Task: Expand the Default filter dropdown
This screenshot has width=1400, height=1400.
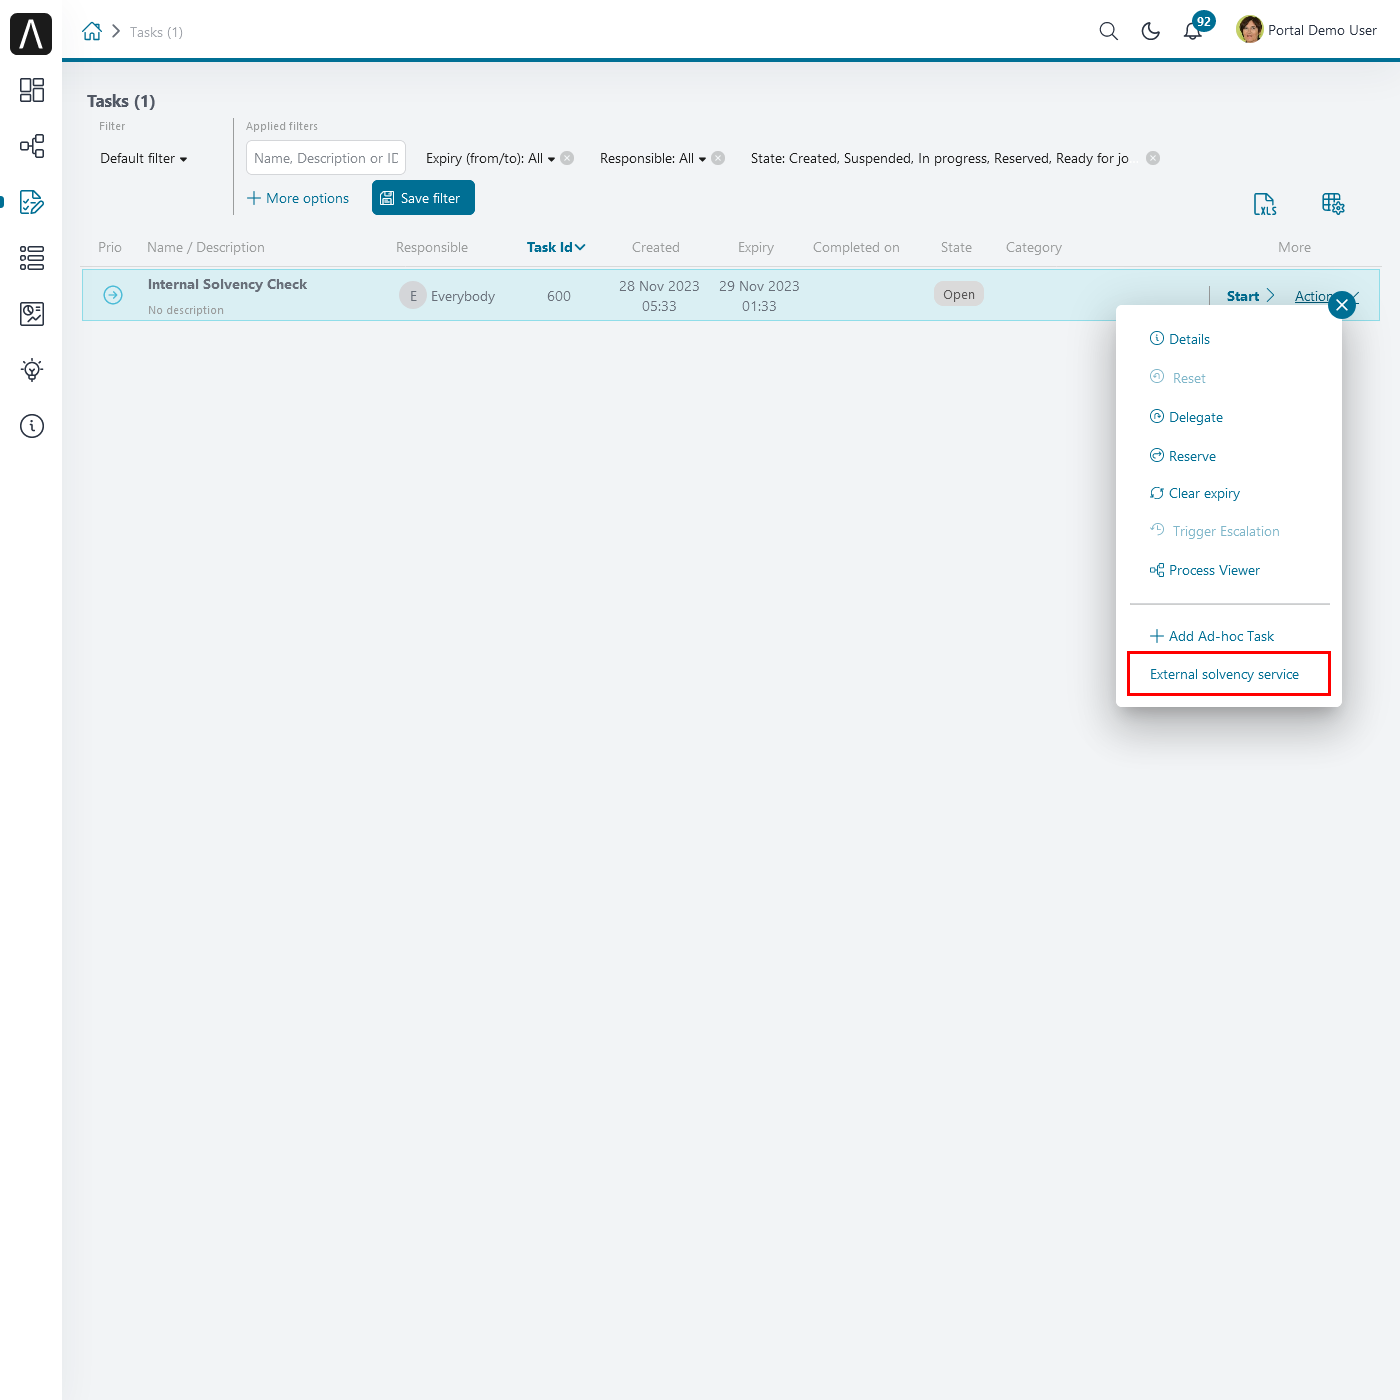Action: (x=144, y=158)
